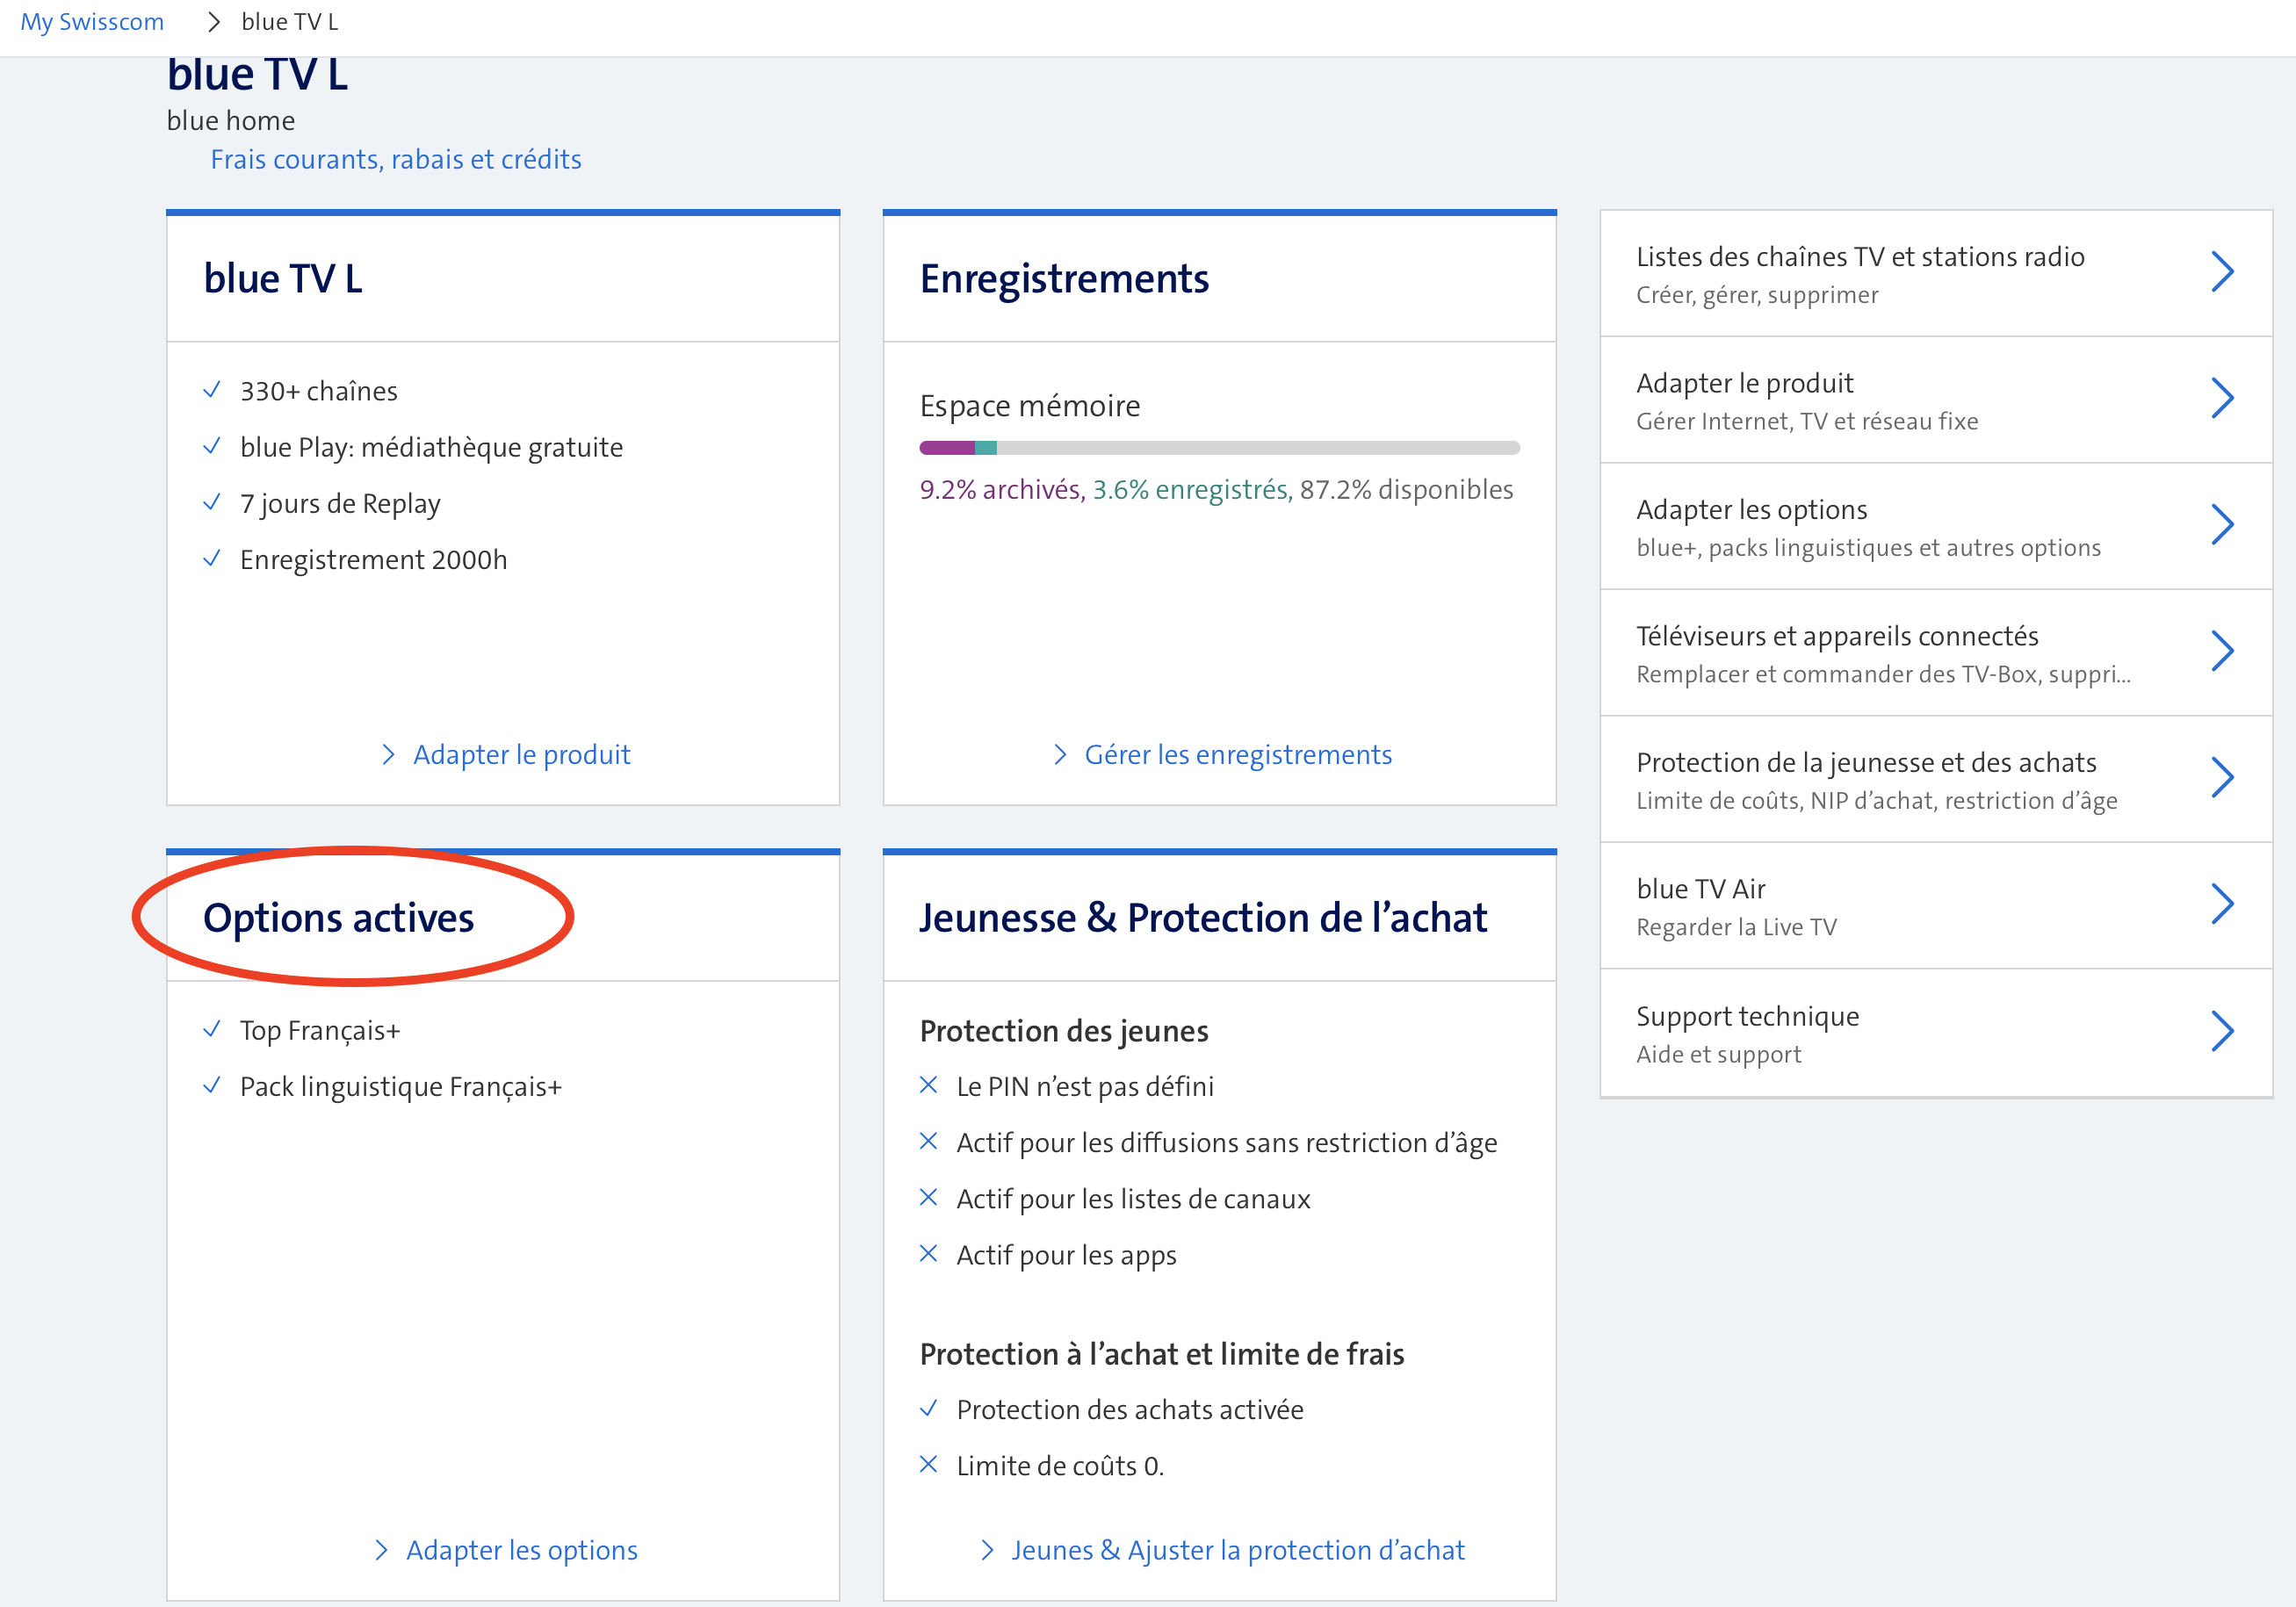This screenshot has width=2296, height=1607.
Task: Go to My Swisscom breadcrumb
Action: point(92,22)
